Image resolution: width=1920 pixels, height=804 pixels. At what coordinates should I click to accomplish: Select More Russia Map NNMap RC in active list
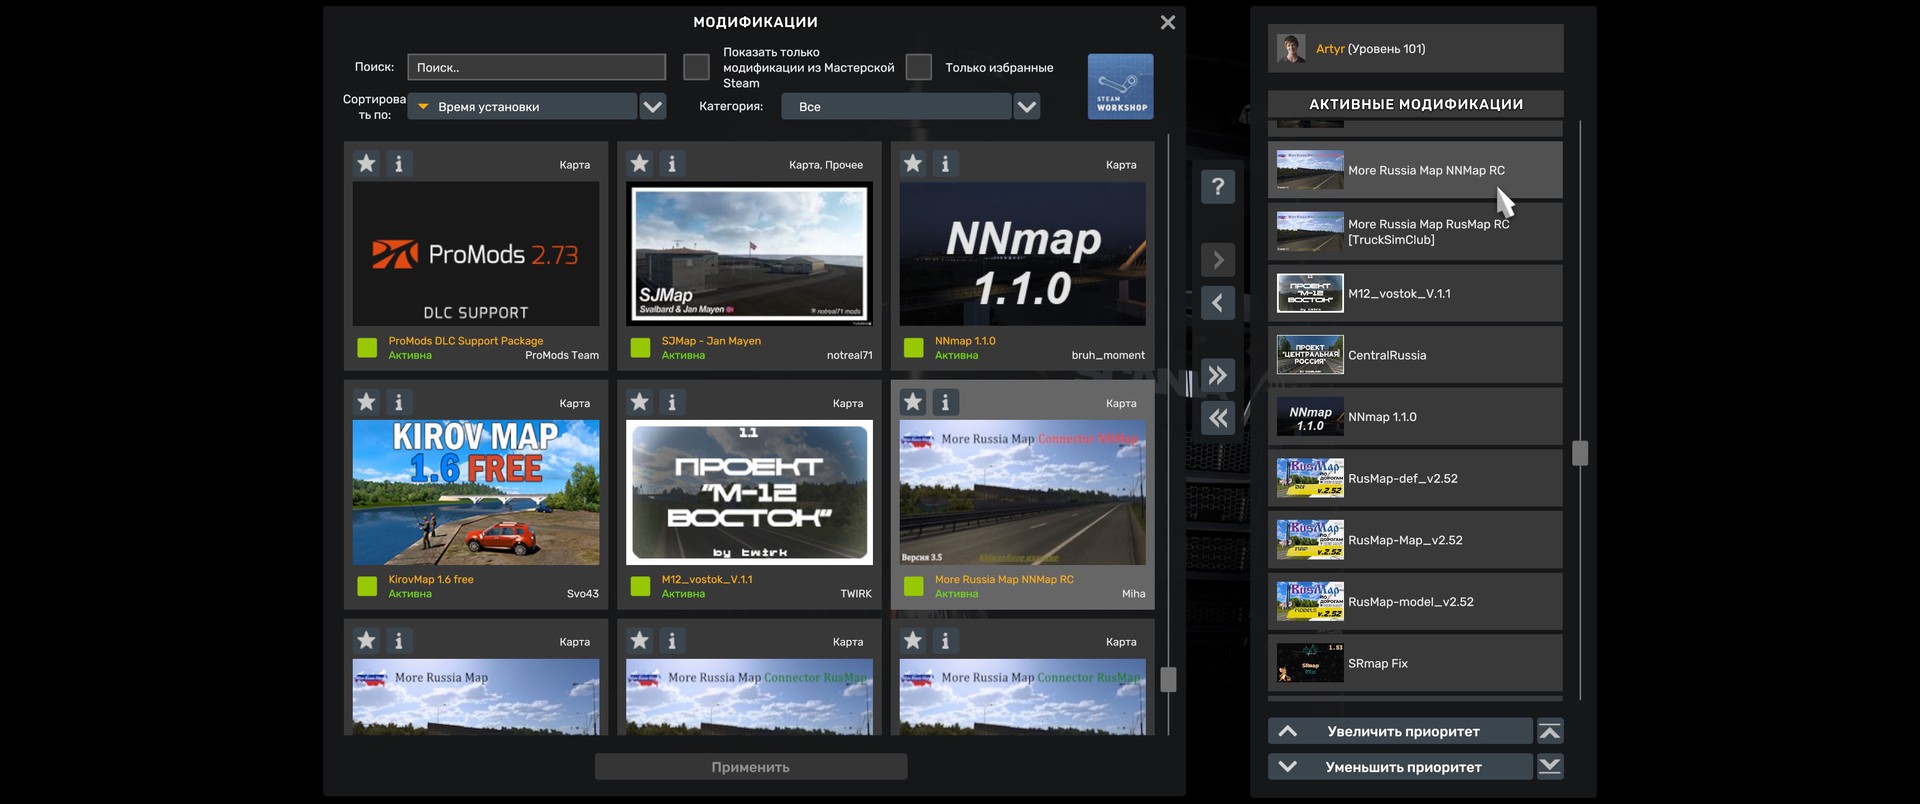point(1415,170)
